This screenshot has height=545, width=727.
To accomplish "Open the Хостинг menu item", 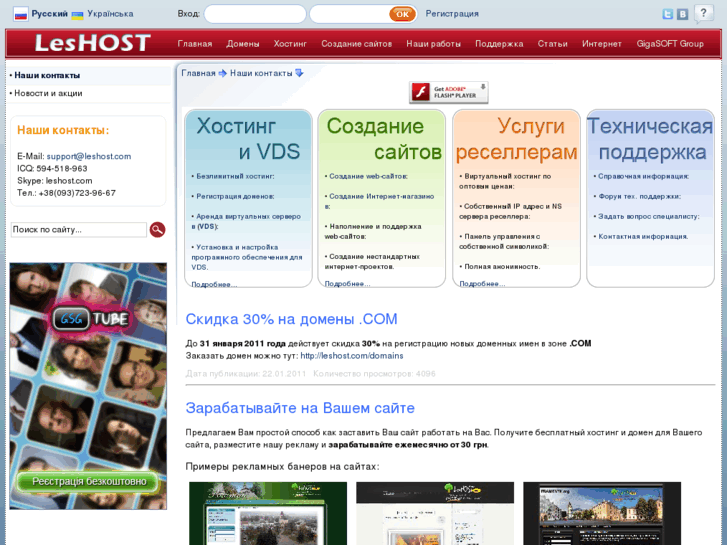I will [x=290, y=44].
